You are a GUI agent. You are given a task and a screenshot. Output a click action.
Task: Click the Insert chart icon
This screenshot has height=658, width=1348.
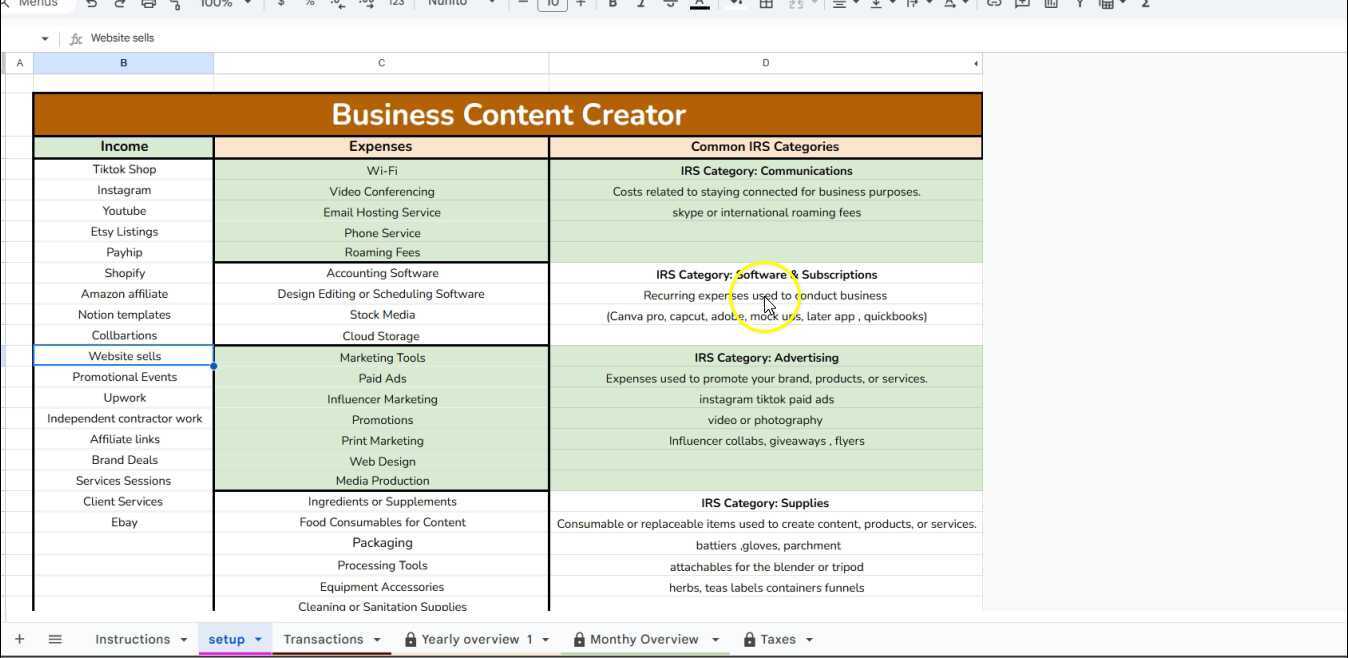click(x=1051, y=4)
